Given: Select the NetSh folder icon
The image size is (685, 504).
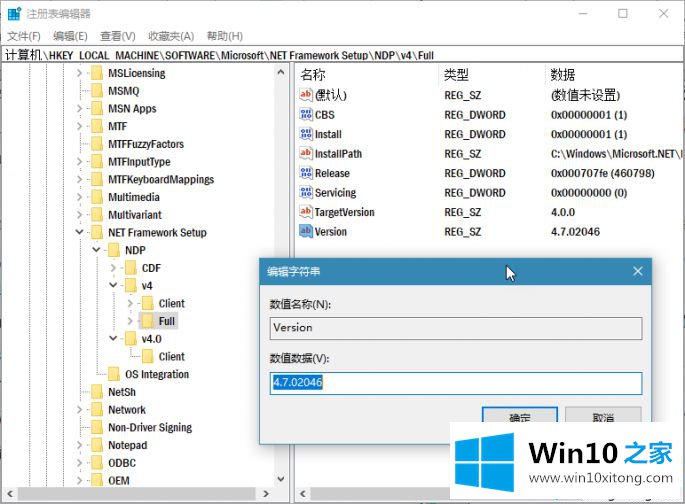Looking at the screenshot, I should [x=97, y=392].
